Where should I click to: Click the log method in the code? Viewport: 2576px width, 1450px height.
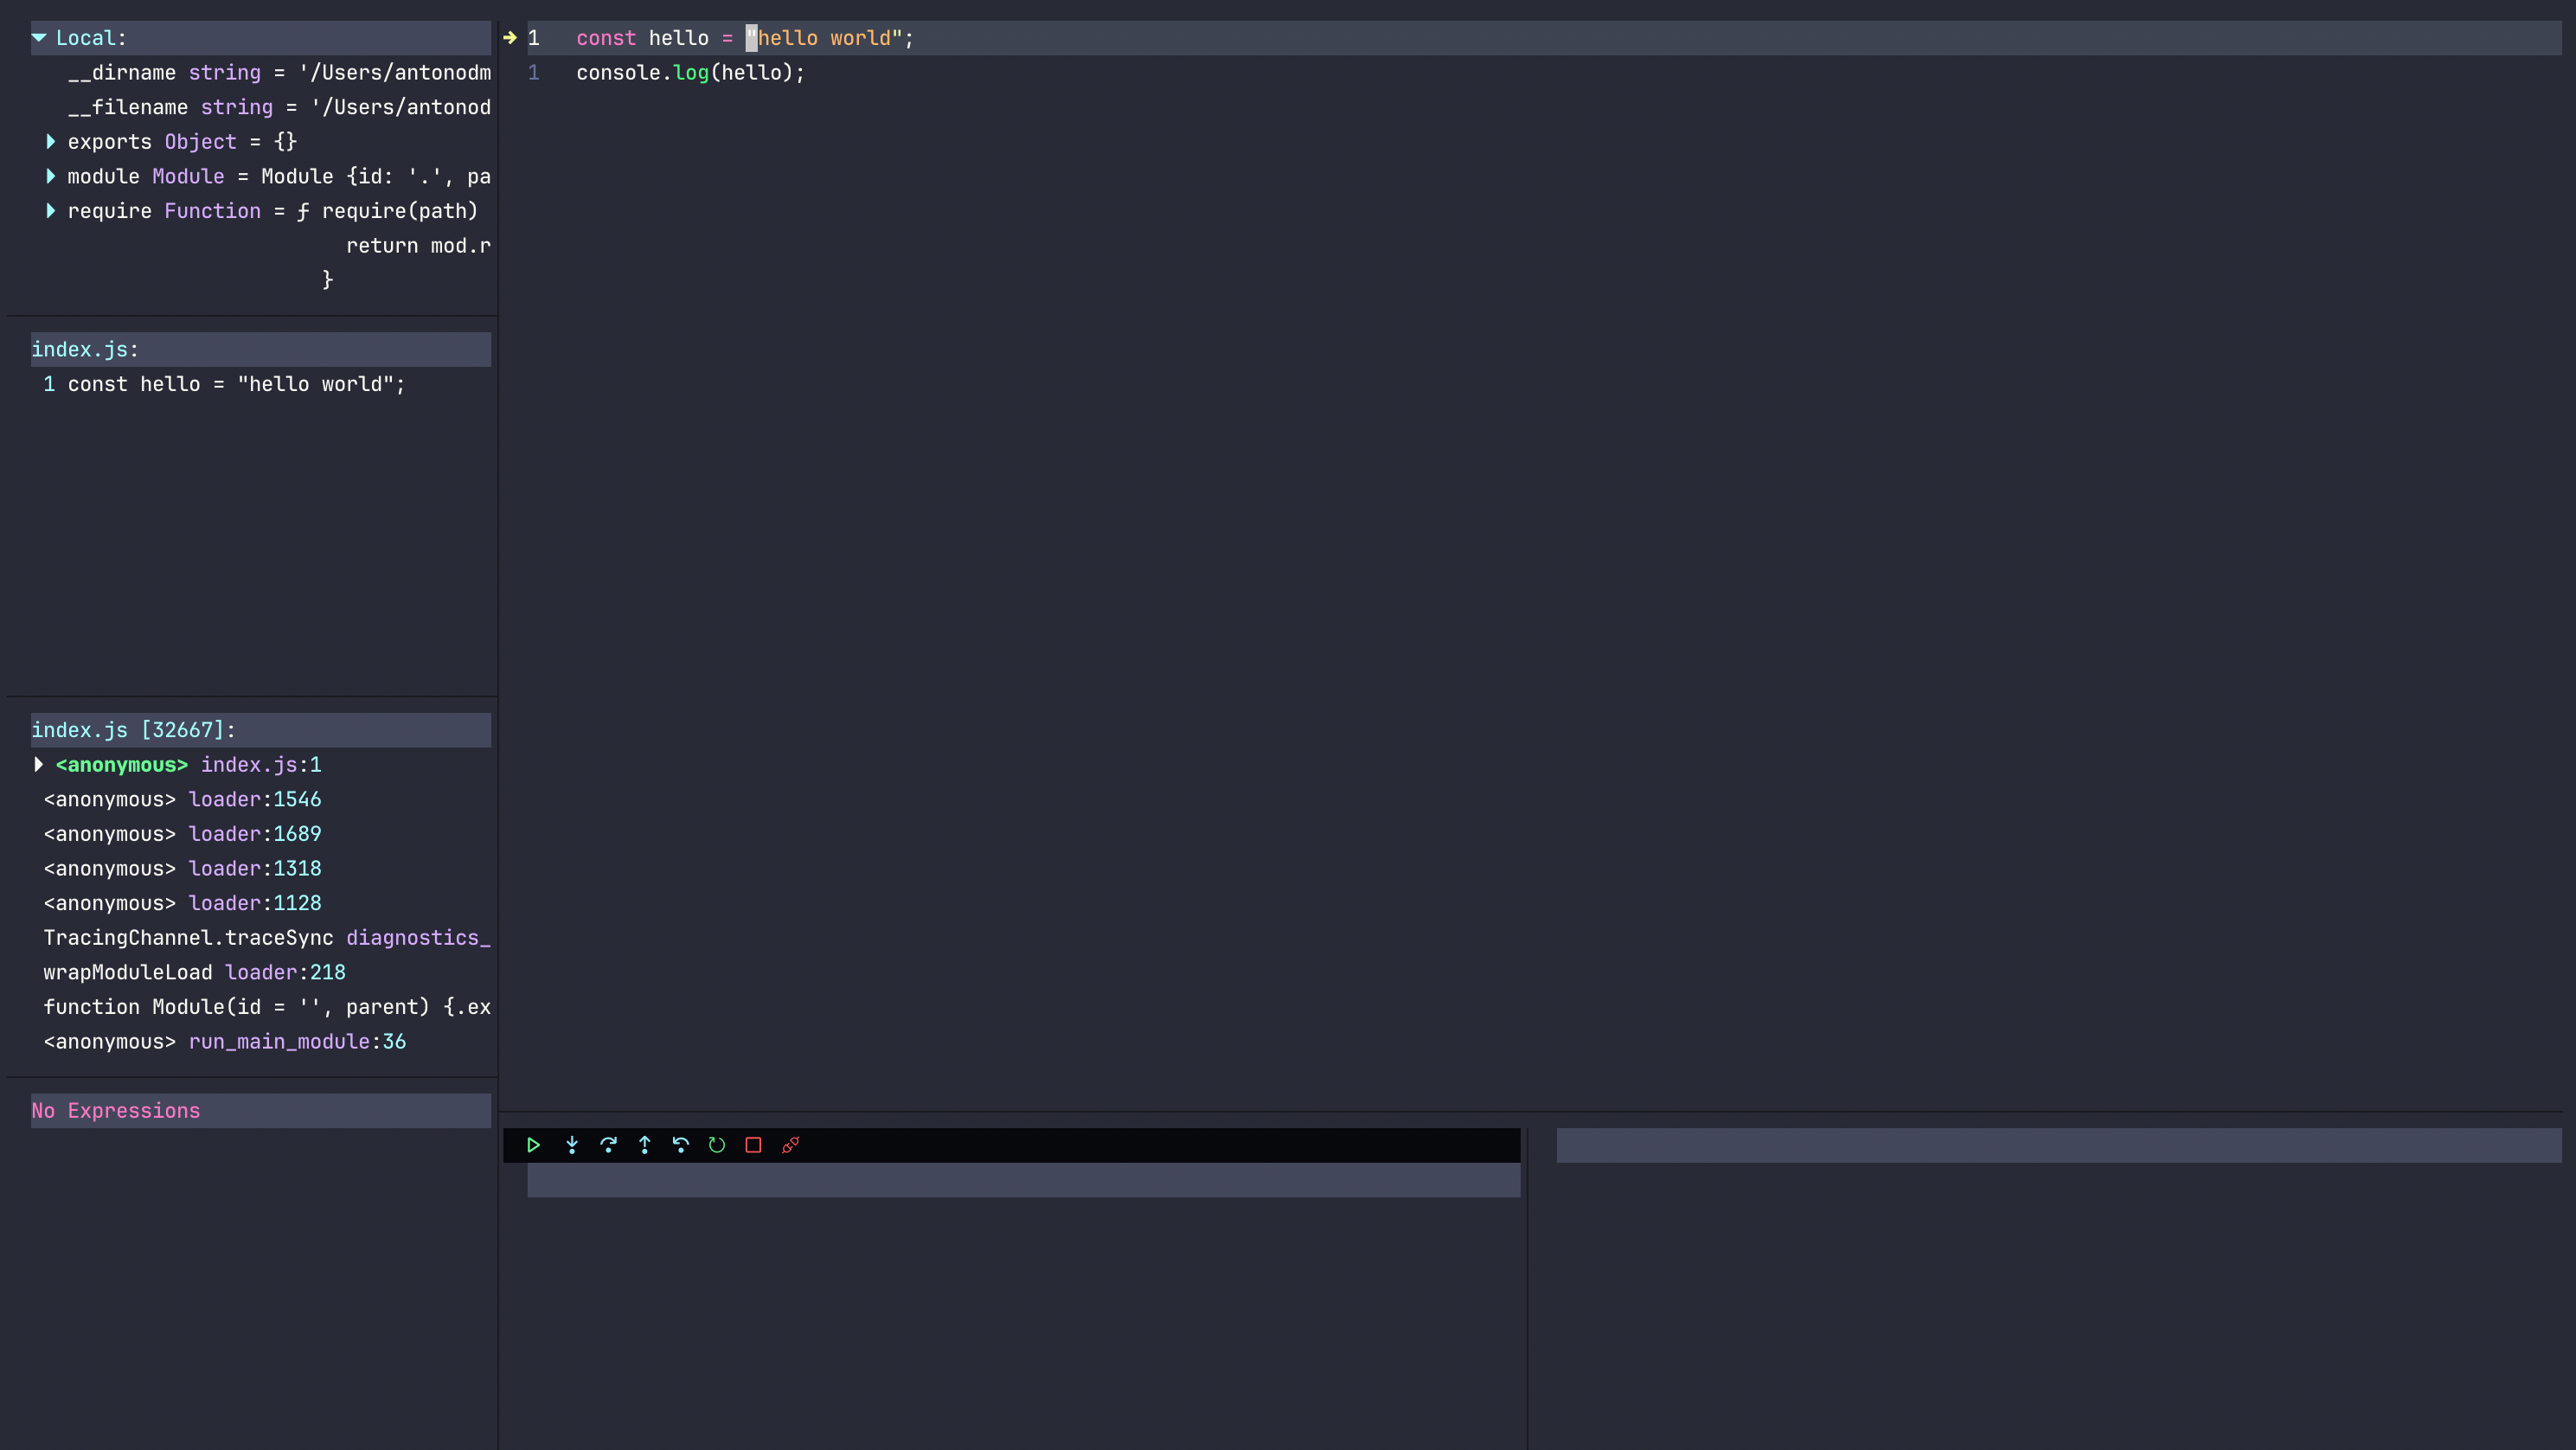(x=690, y=73)
